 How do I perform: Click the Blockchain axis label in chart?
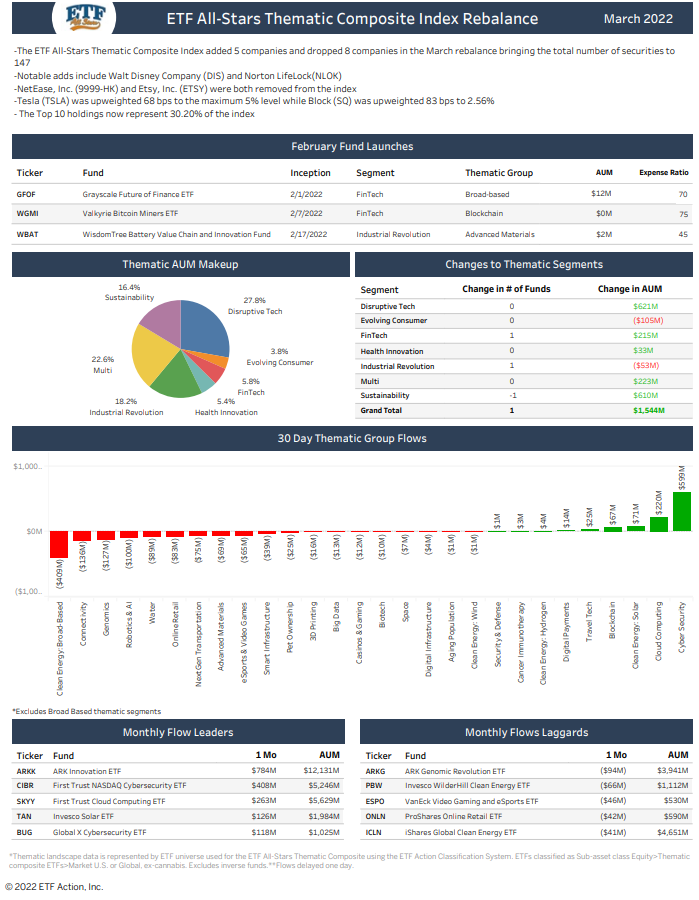(x=612, y=620)
